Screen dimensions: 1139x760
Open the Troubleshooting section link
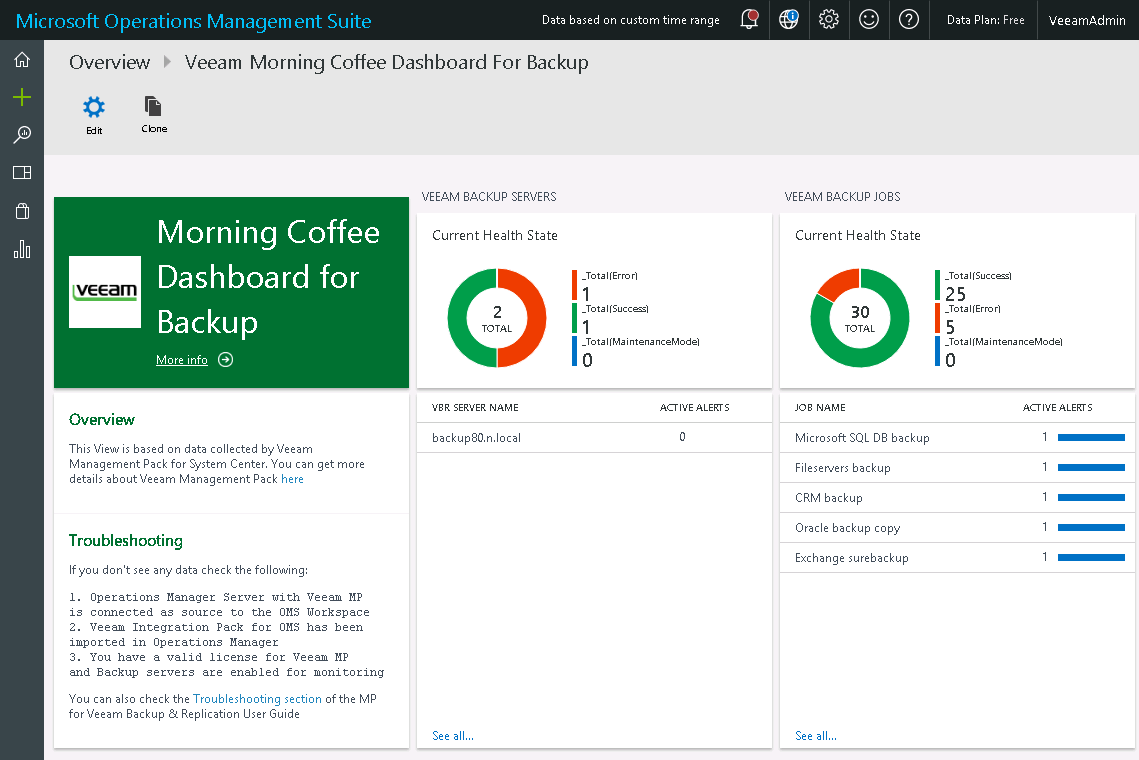coord(257,699)
